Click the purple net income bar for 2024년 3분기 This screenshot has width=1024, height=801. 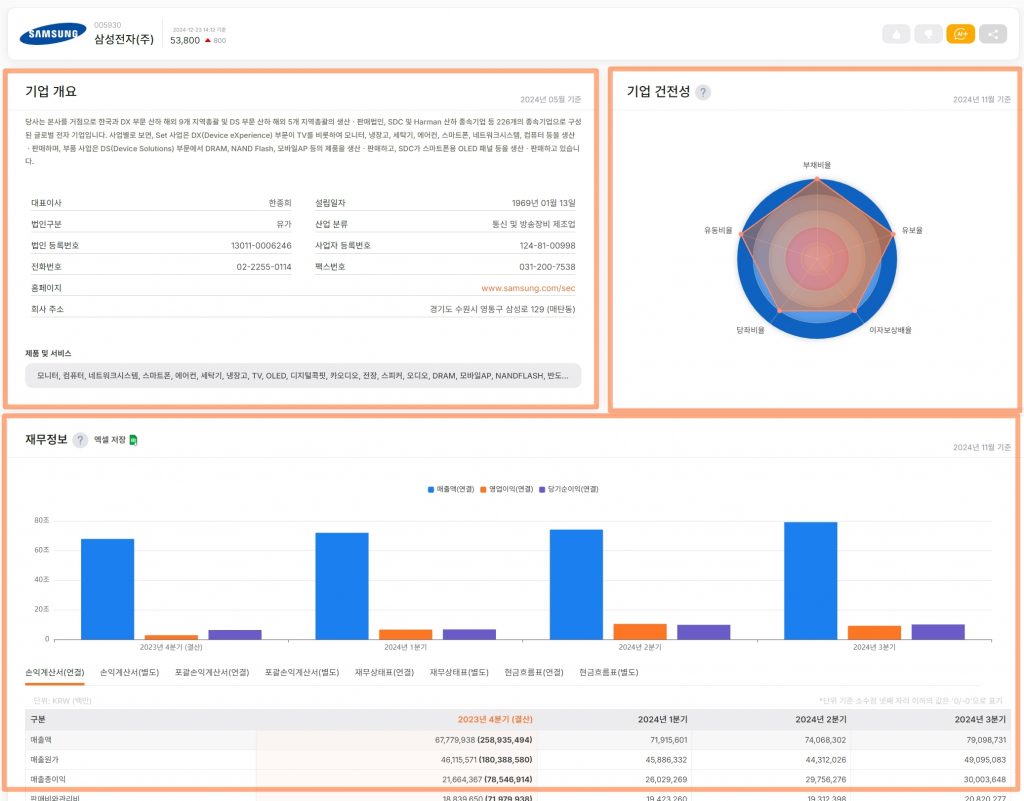[x=938, y=632]
